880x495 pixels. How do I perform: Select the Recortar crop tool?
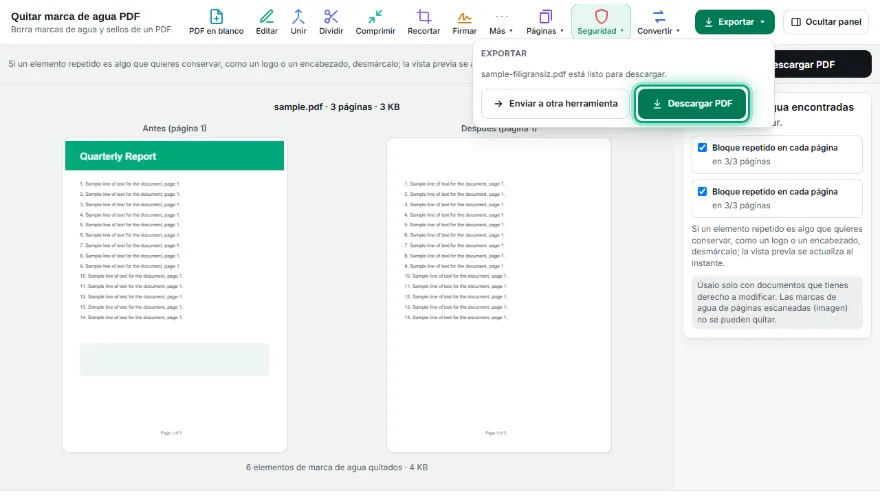(423, 22)
